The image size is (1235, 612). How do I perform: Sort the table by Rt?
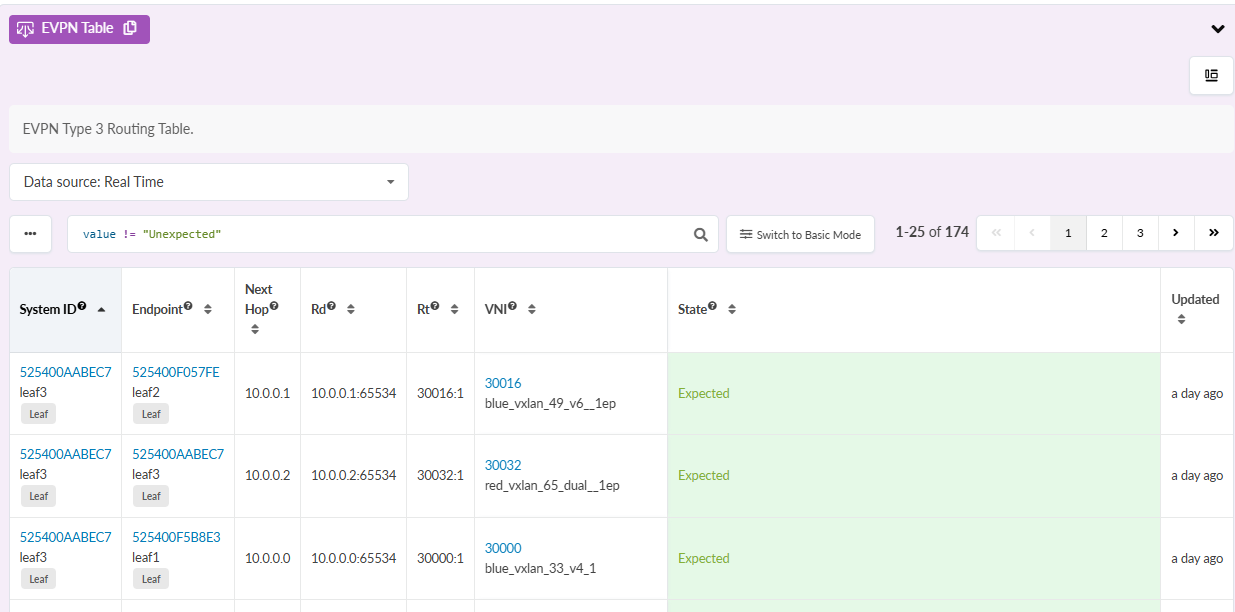pyautogui.click(x=455, y=310)
